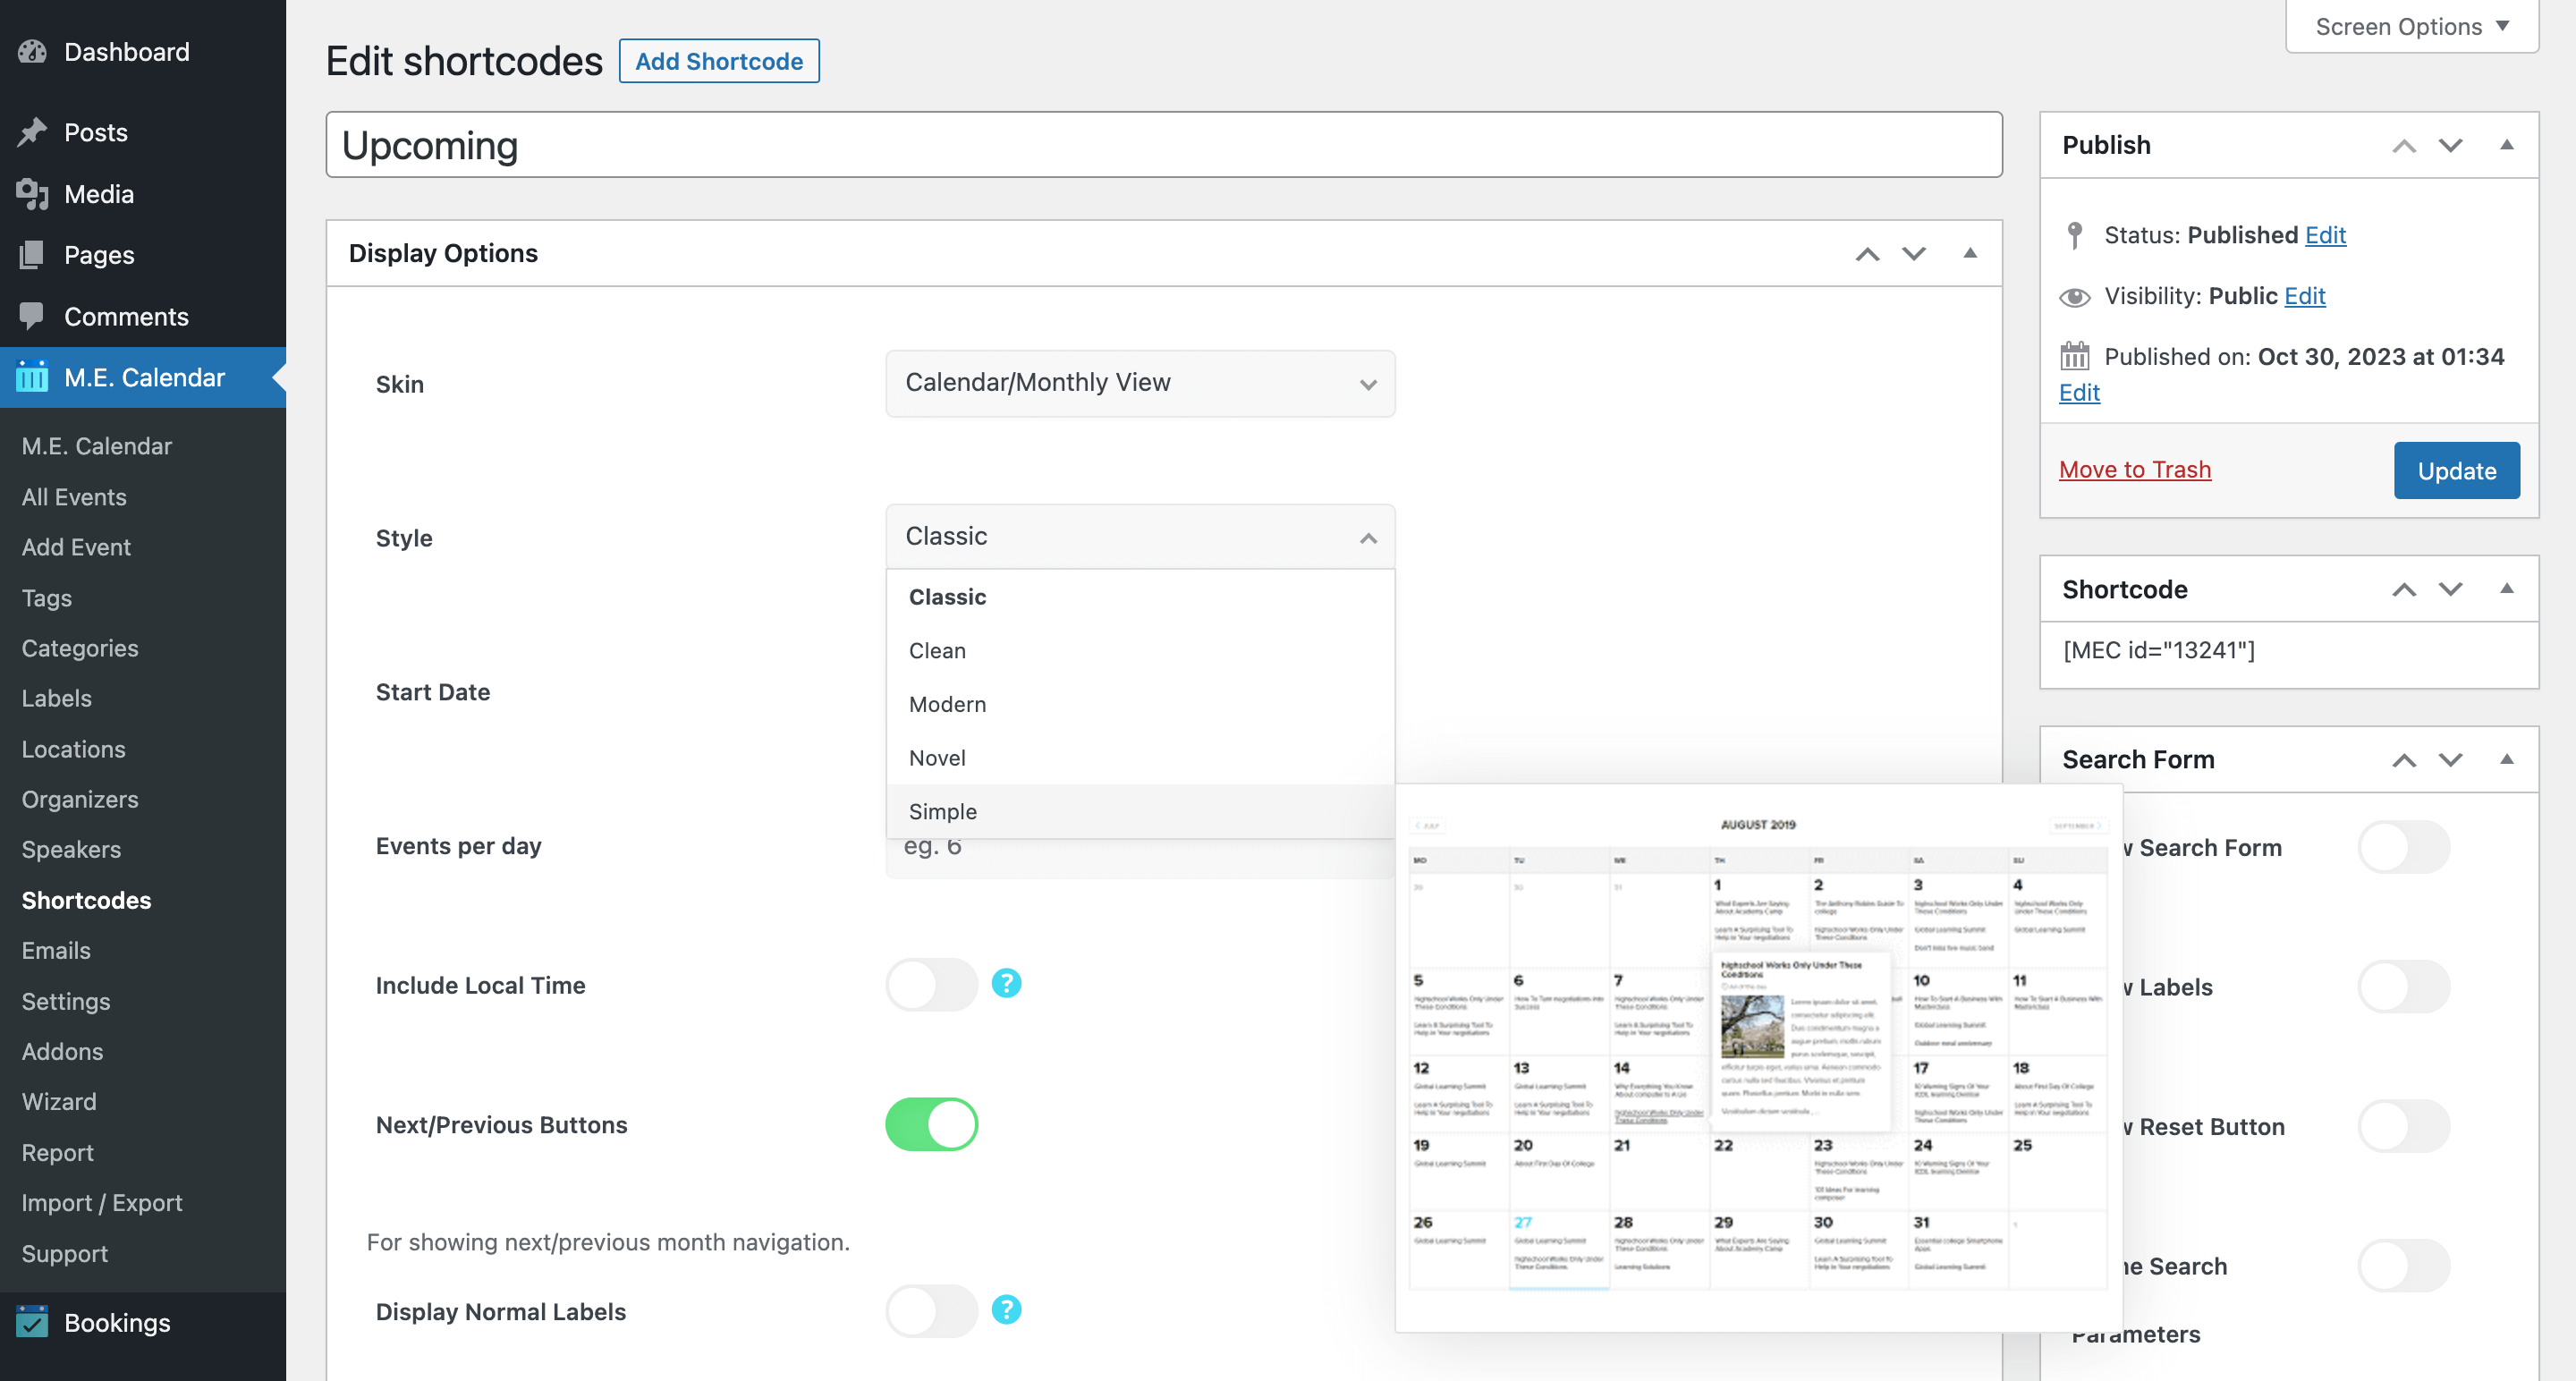Viewport: 2576px width, 1381px height.
Task: Enable the Include Local Time toggle
Action: [x=931, y=985]
